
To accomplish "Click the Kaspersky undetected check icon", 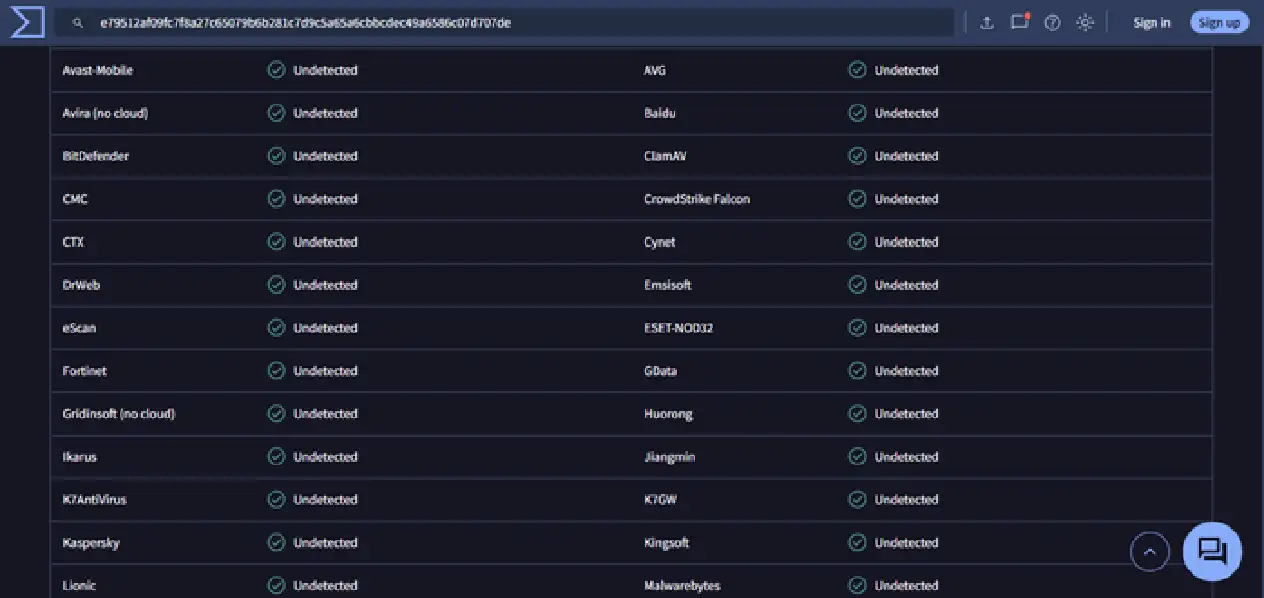I will 276,543.
